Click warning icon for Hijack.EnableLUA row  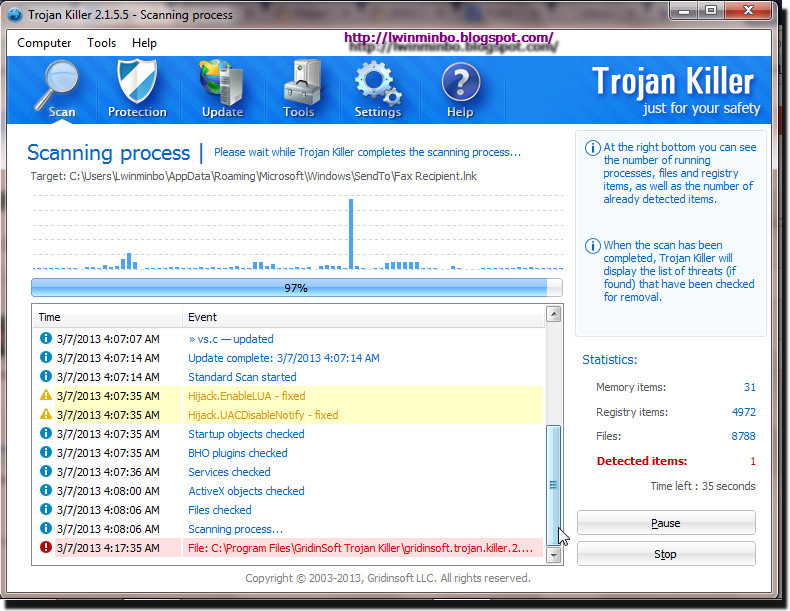45,395
